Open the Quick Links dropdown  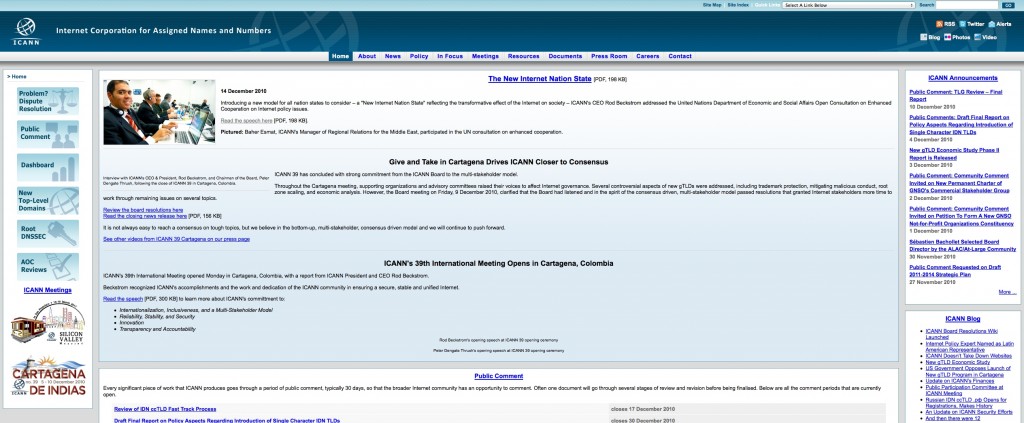point(848,5)
